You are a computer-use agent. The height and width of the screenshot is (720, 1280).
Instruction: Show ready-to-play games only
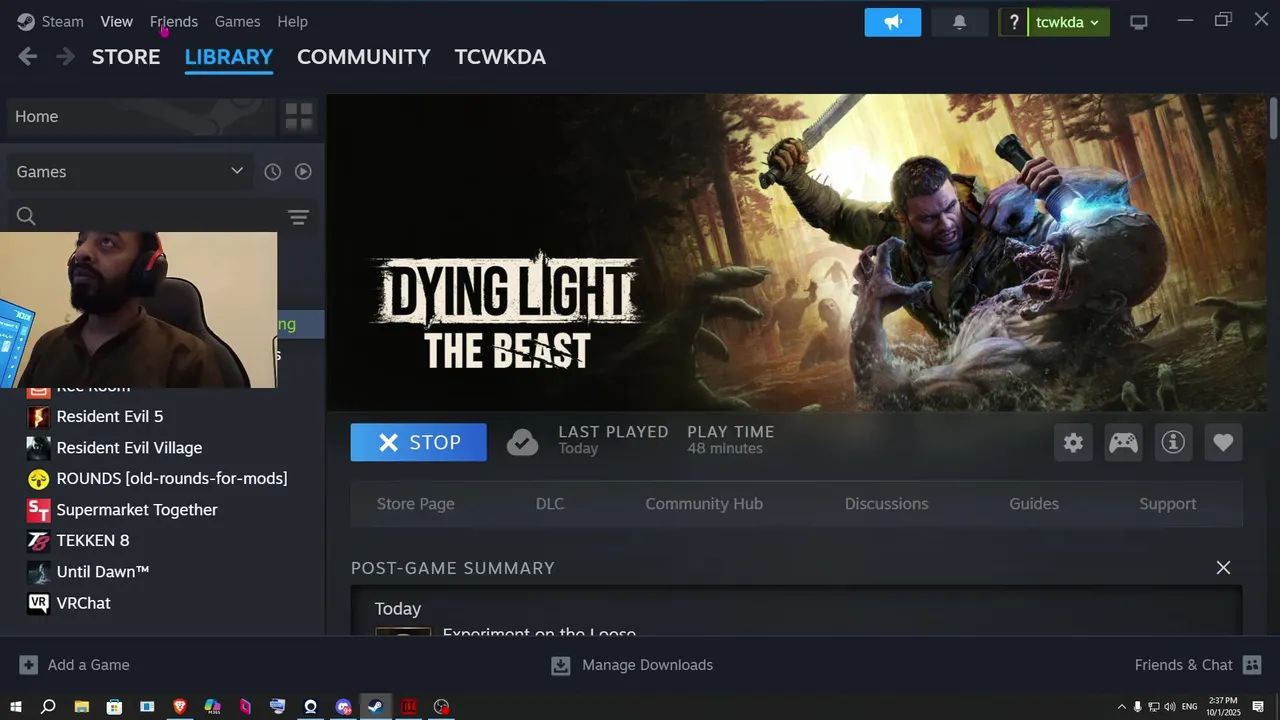[x=303, y=172]
